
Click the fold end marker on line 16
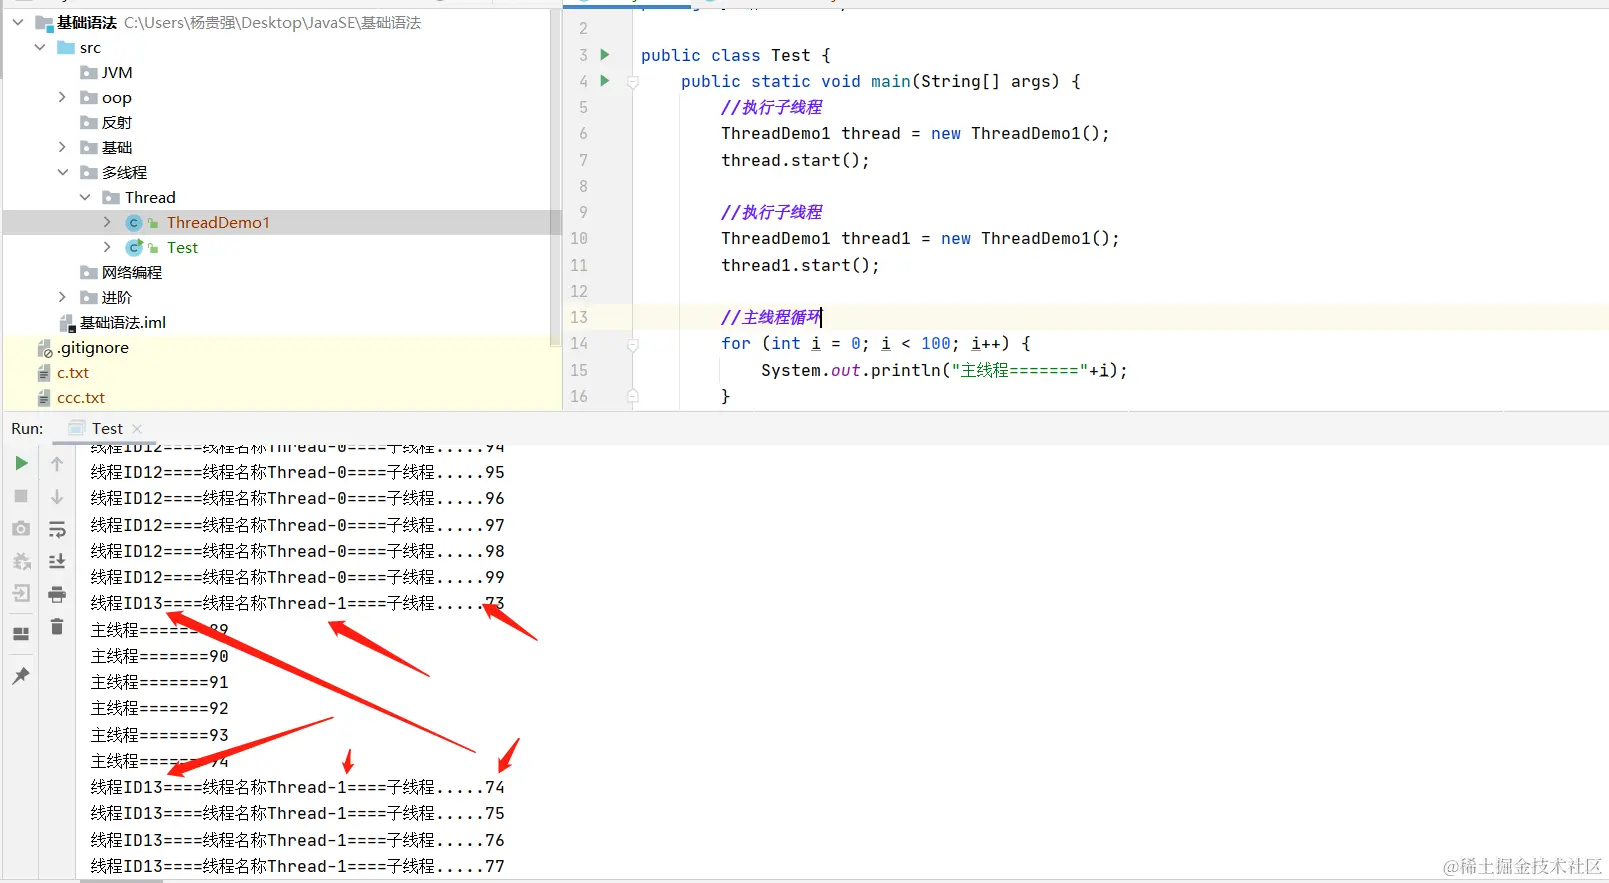(633, 396)
